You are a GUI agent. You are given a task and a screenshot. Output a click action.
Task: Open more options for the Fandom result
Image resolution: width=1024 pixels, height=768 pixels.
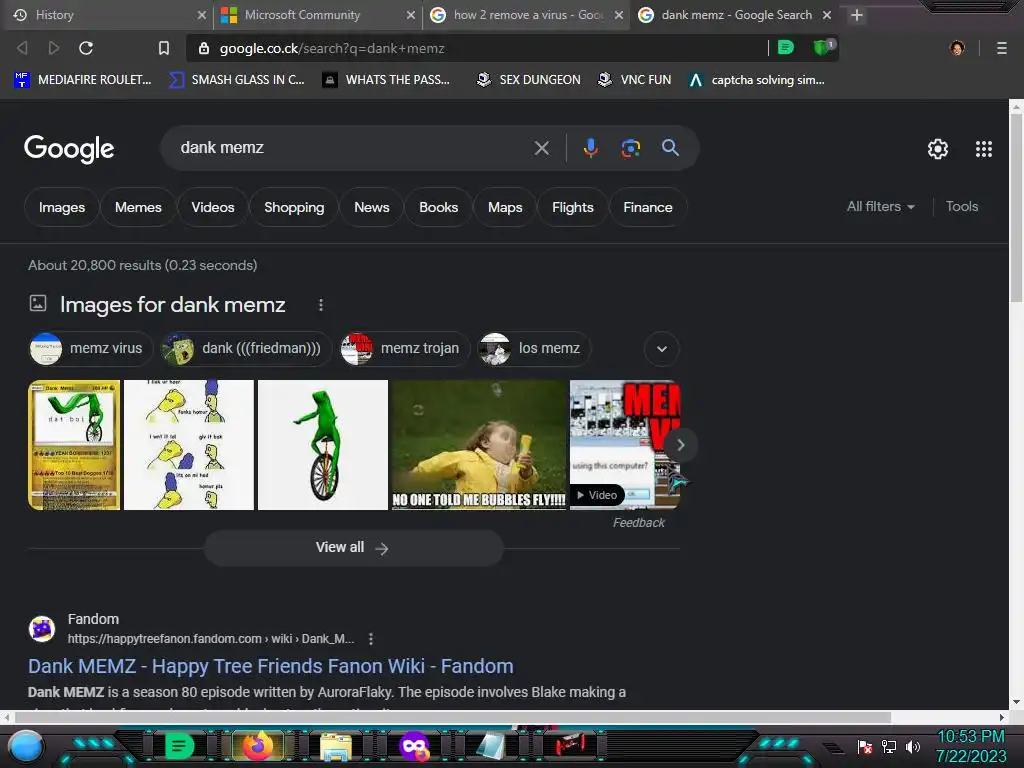click(371, 639)
